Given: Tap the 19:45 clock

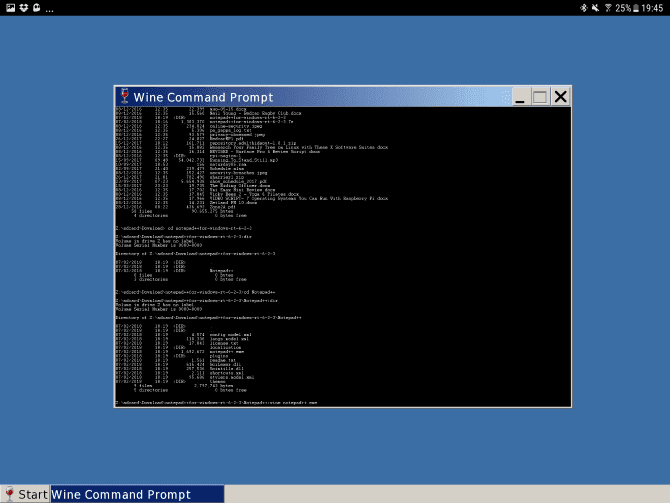Looking at the screenshot, I should click(652, 8).
